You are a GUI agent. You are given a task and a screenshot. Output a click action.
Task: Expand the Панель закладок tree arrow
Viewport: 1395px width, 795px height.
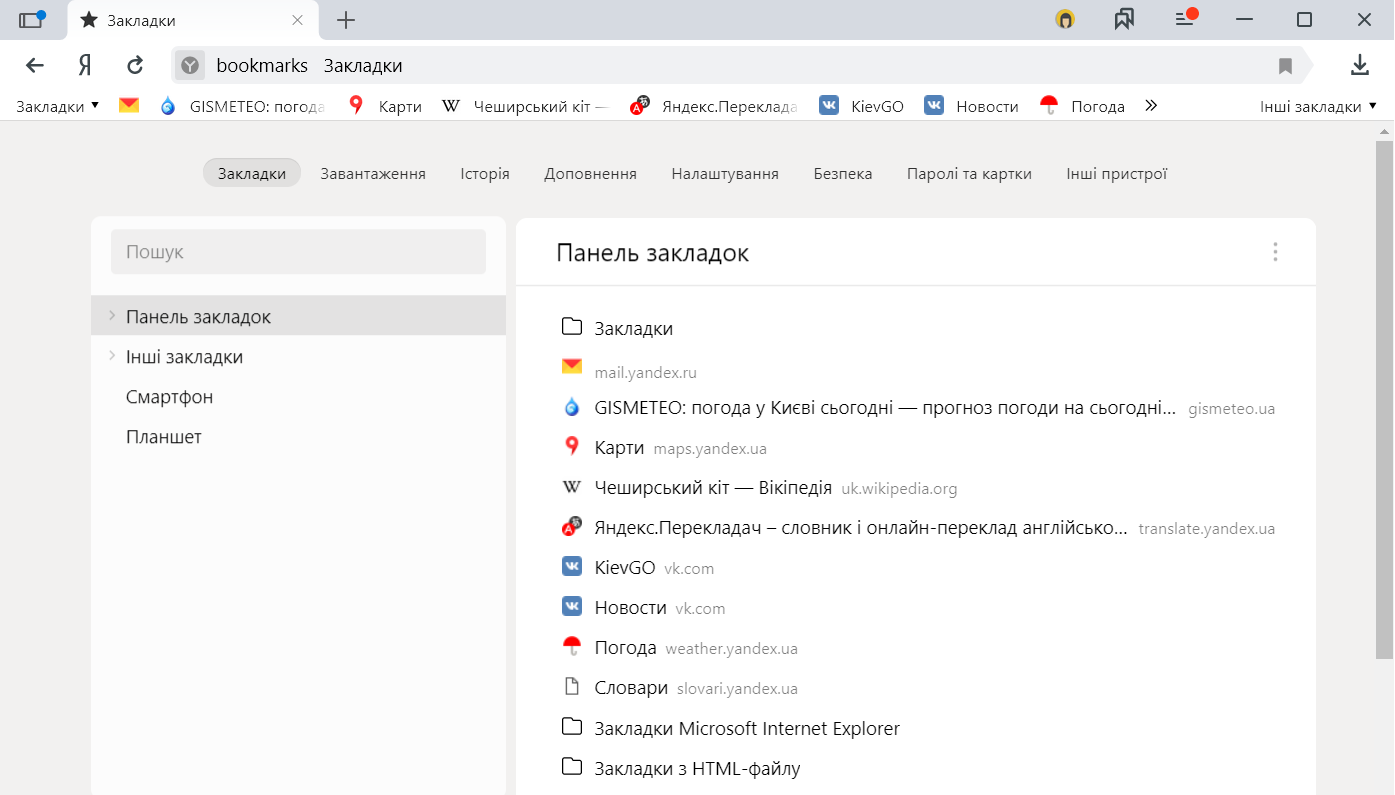(x=111, y=316)
